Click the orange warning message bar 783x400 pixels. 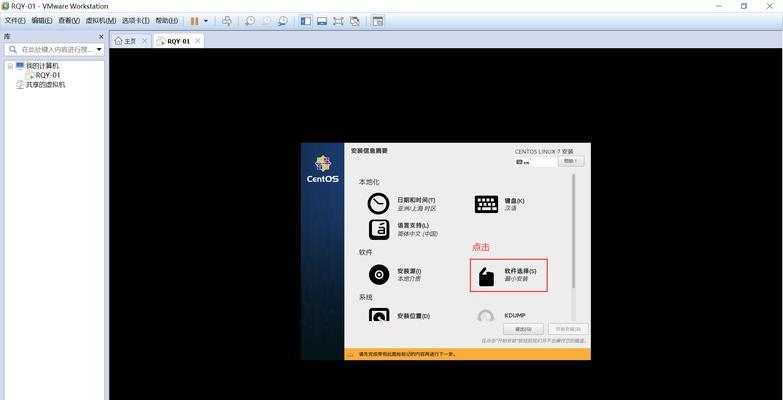tap(467, 354)
